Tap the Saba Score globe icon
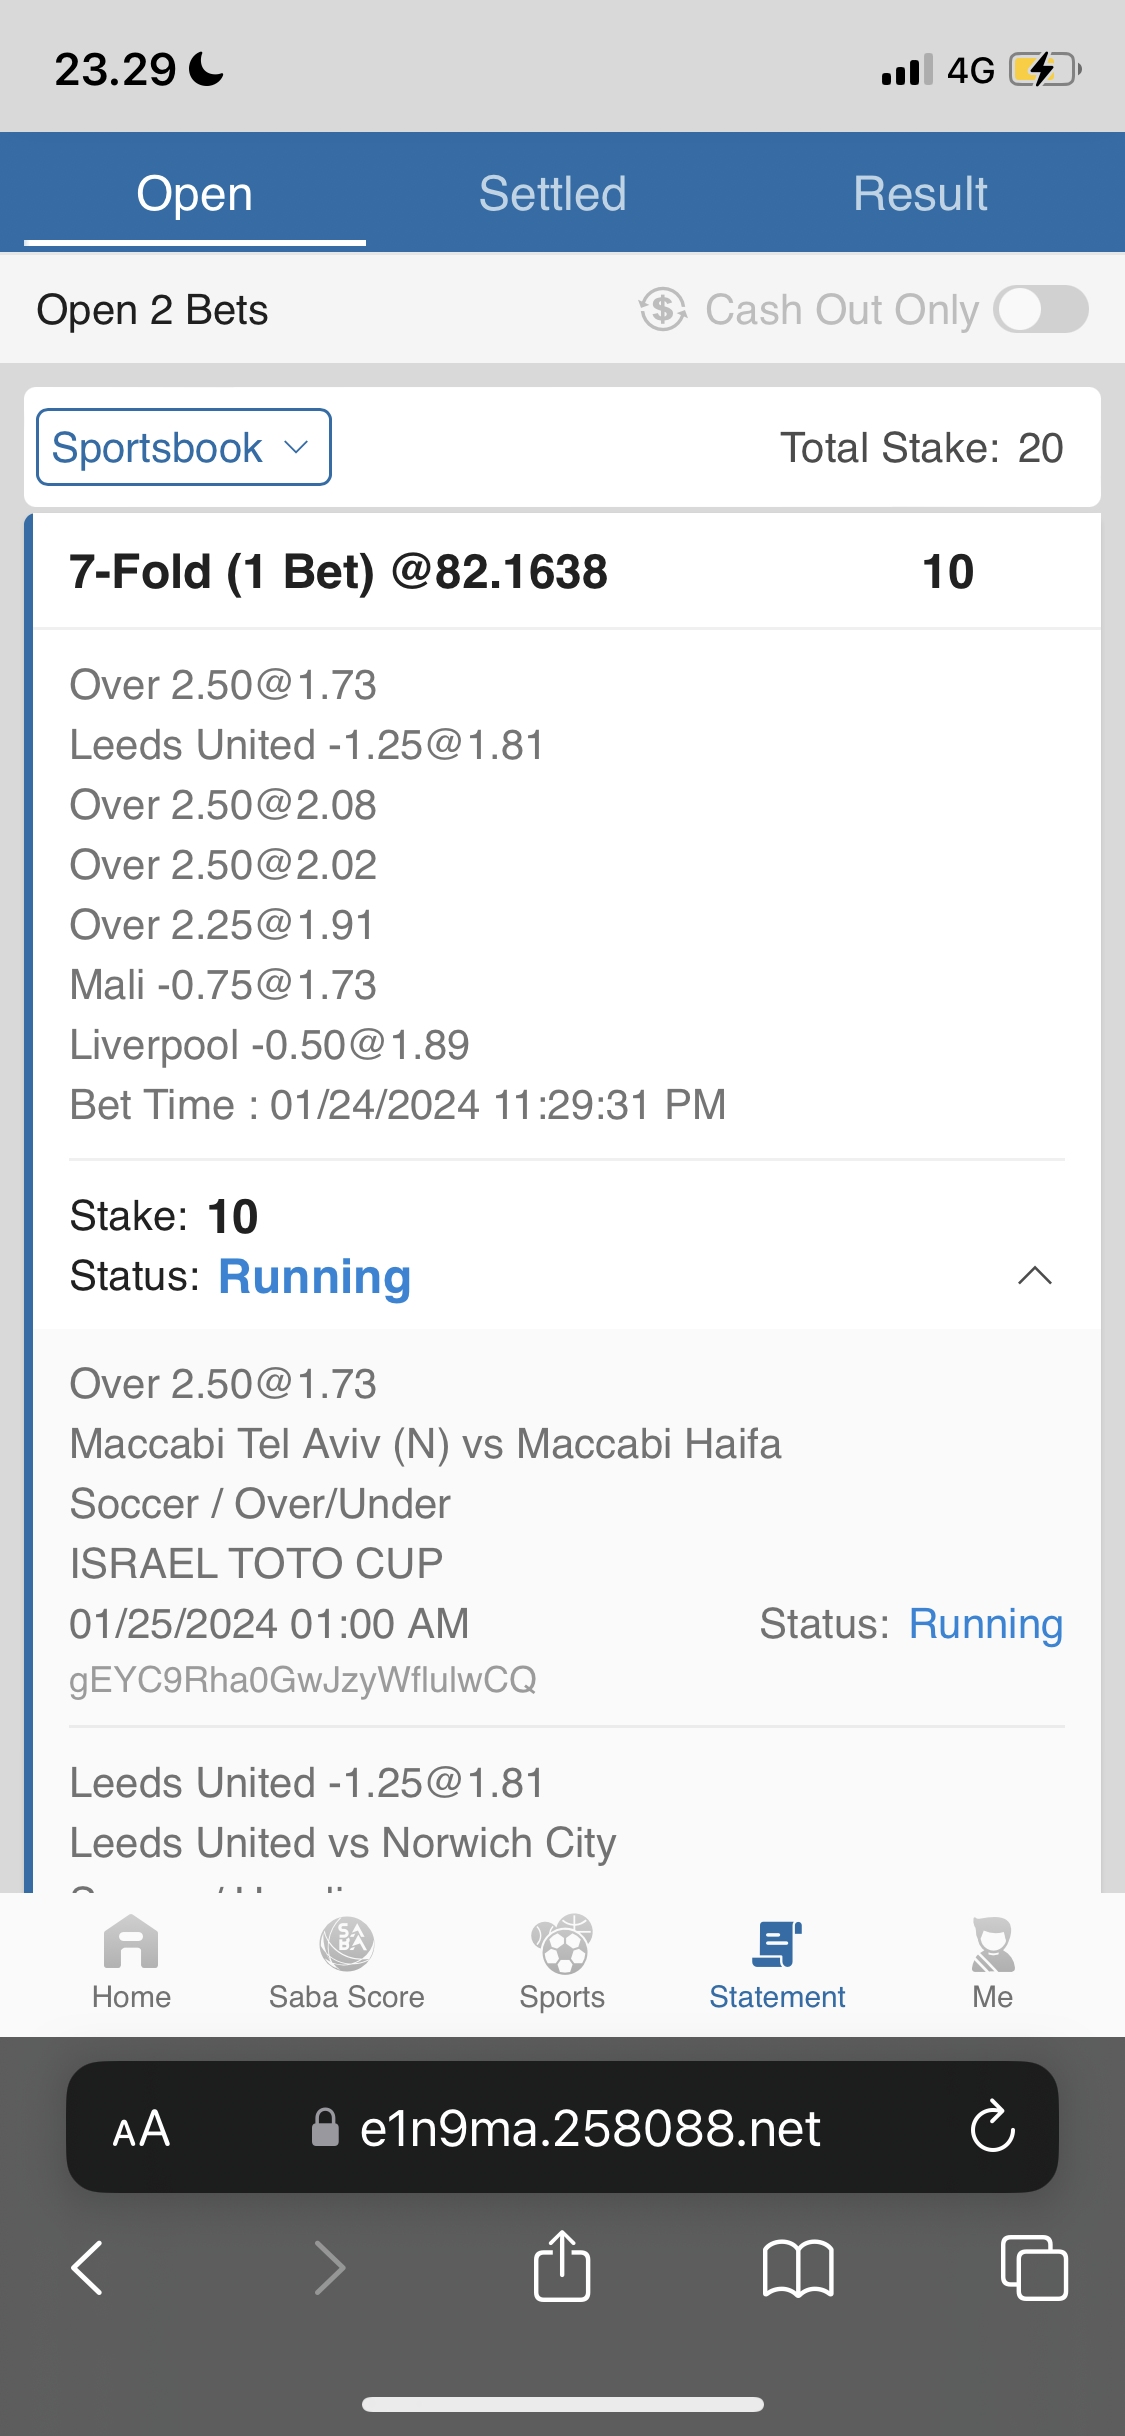This screenshot has height=2436, width=1125. (x=346, y=1945)
